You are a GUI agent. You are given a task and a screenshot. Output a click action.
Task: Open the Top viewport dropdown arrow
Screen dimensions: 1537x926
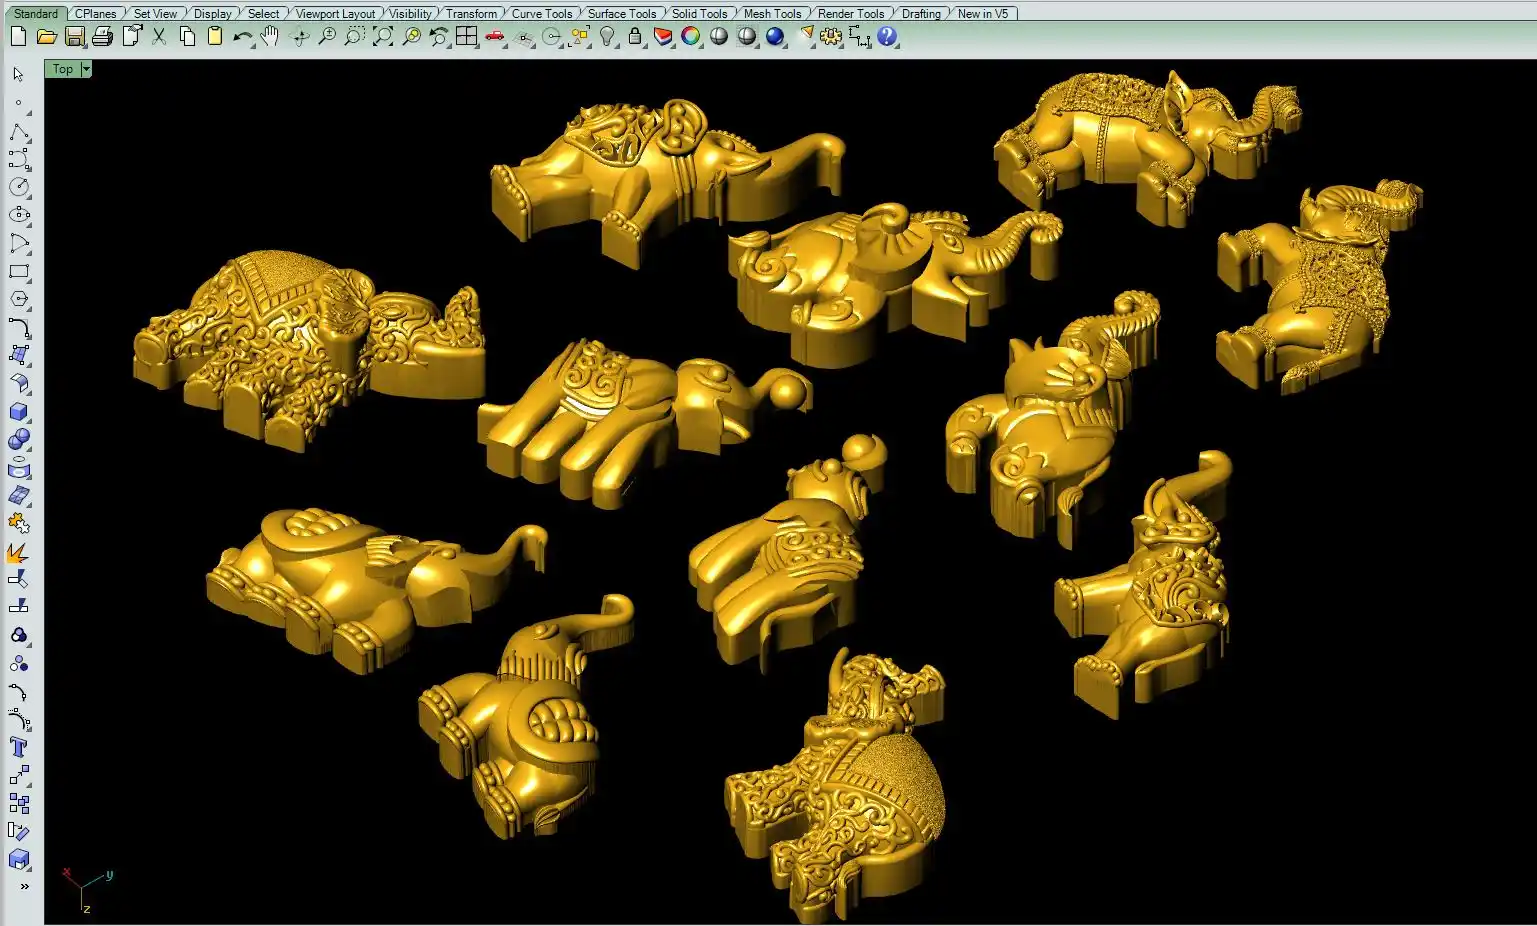click(87, 69)
